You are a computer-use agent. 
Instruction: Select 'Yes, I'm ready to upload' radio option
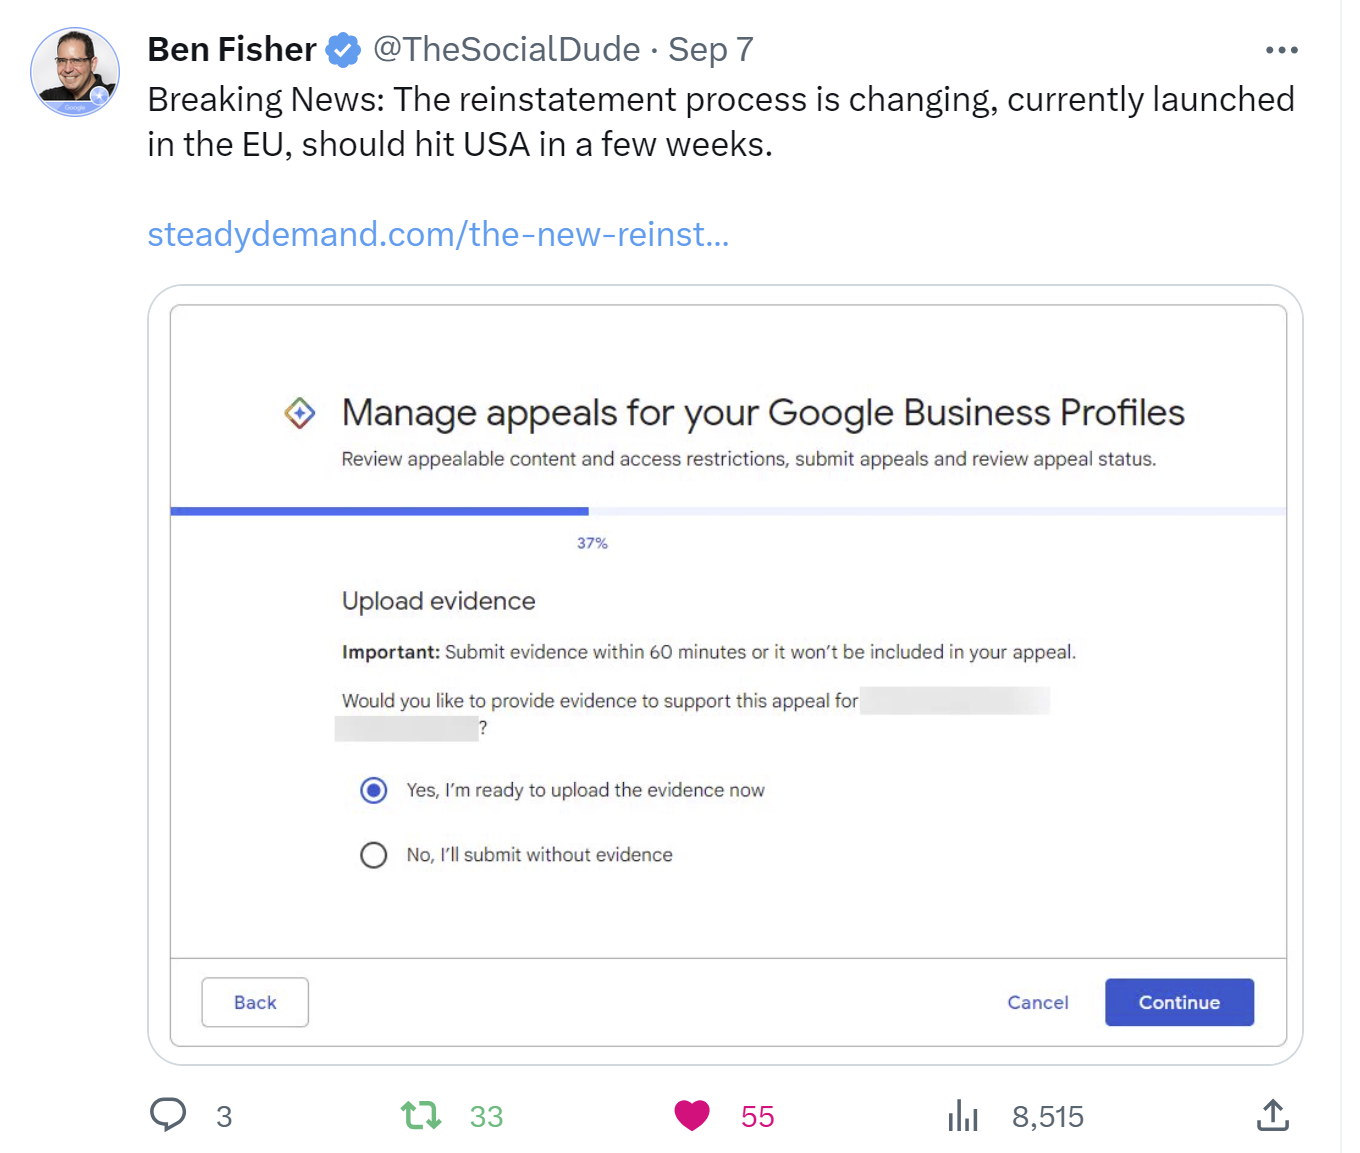pos(374,791)
